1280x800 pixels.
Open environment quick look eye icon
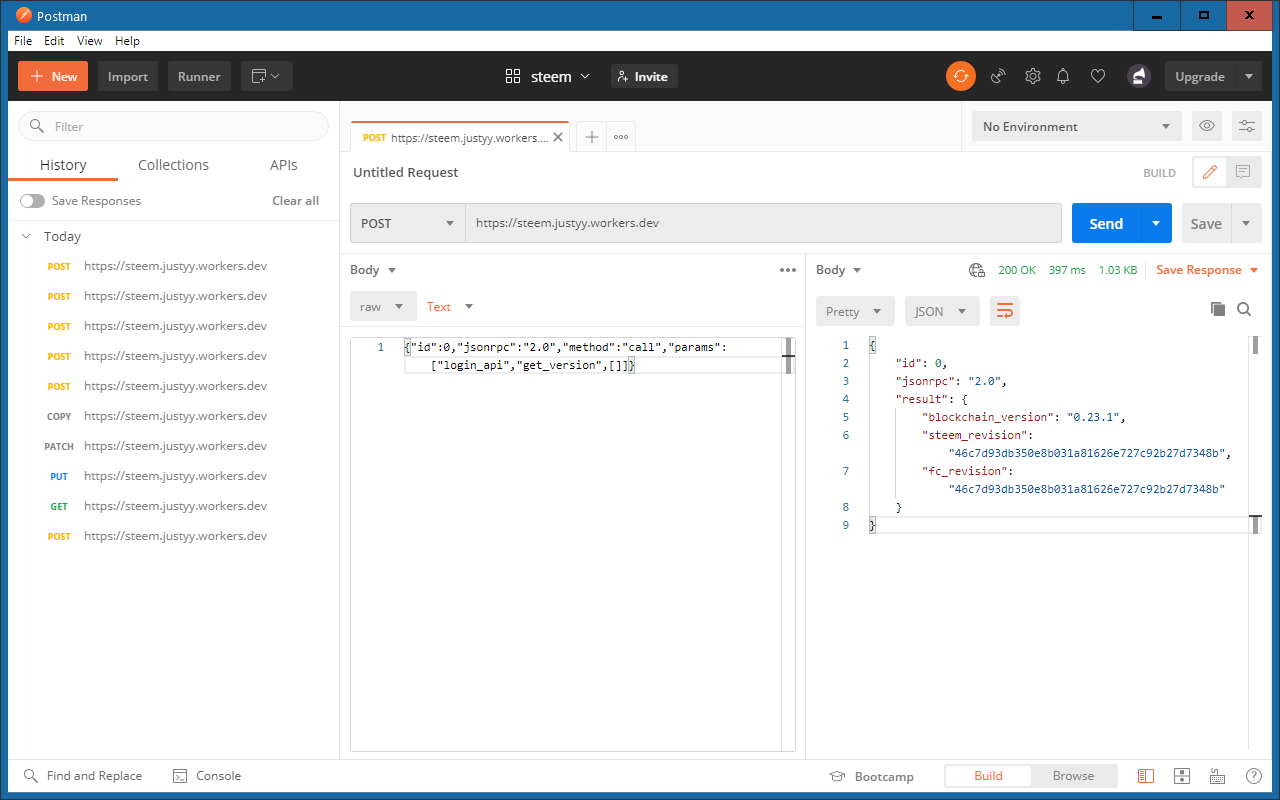(1207, 126)
